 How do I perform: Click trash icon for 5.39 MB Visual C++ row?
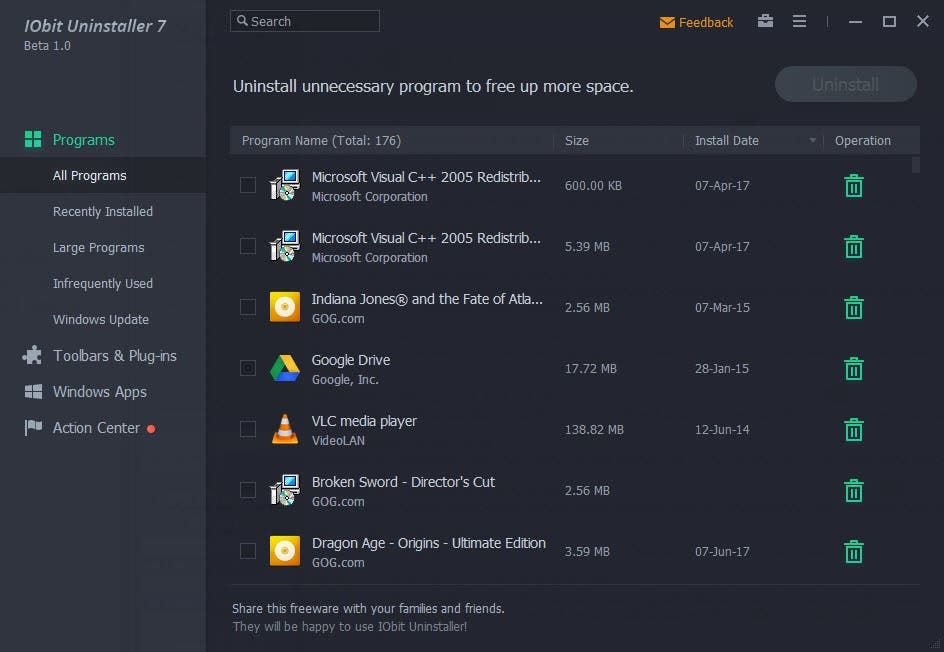853,246
